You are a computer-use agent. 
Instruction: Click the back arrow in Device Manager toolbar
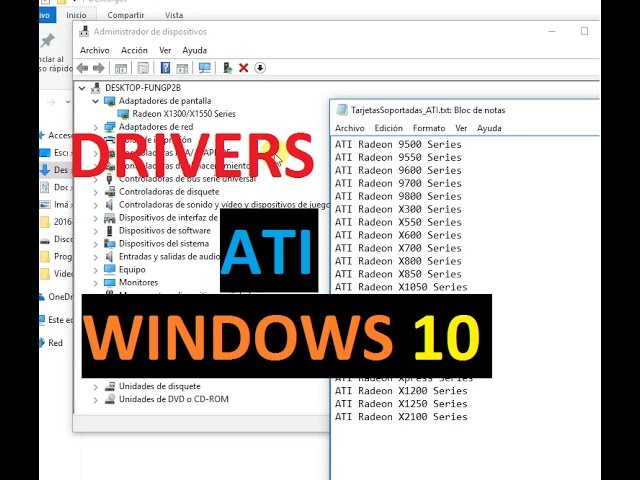click(x=83, y=68)
